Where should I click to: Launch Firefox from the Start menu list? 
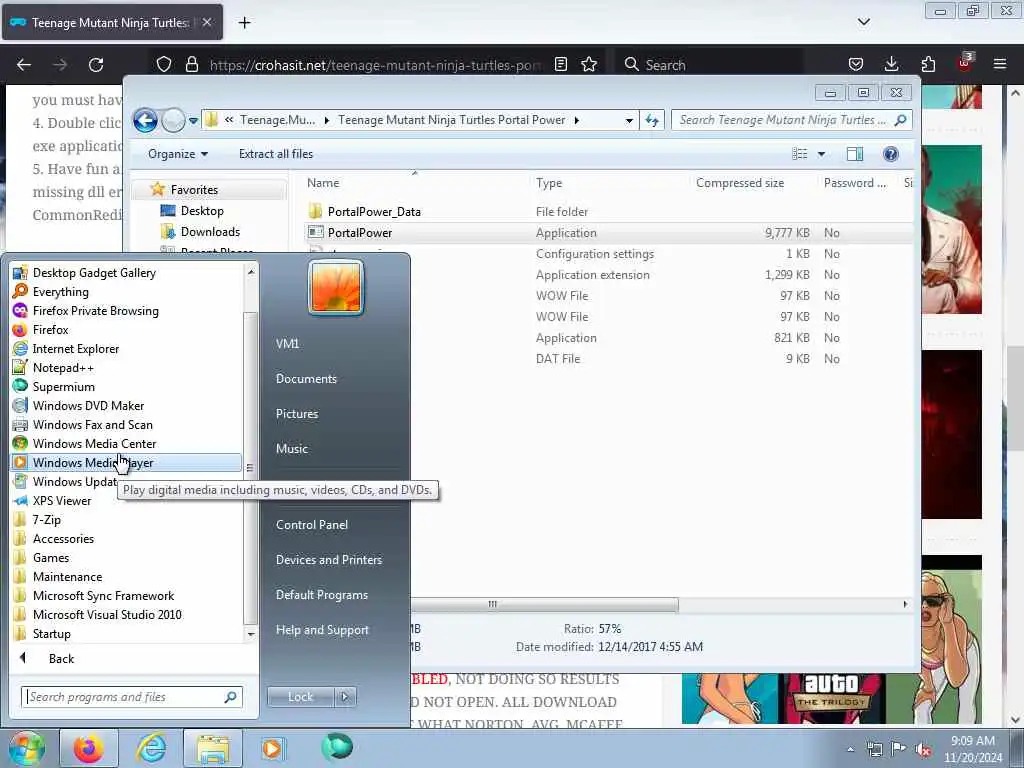(x=50, y=330)
